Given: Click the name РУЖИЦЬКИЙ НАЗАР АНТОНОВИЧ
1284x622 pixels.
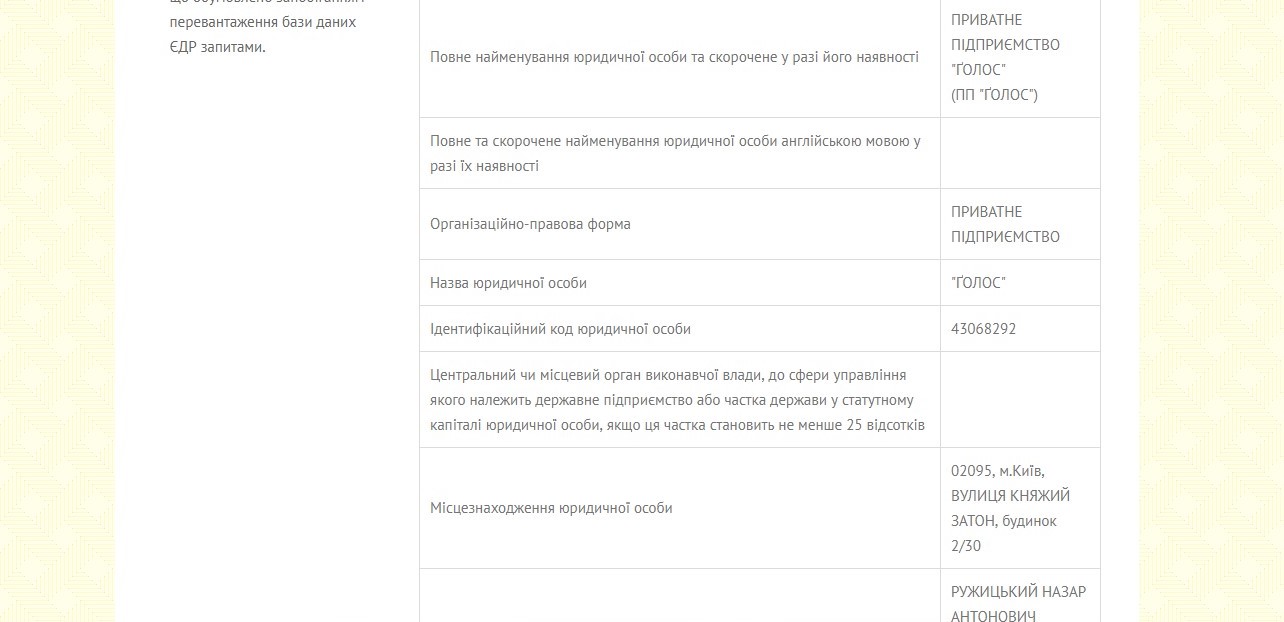Looking at the screenshot, I should (x=1018, y=603).
